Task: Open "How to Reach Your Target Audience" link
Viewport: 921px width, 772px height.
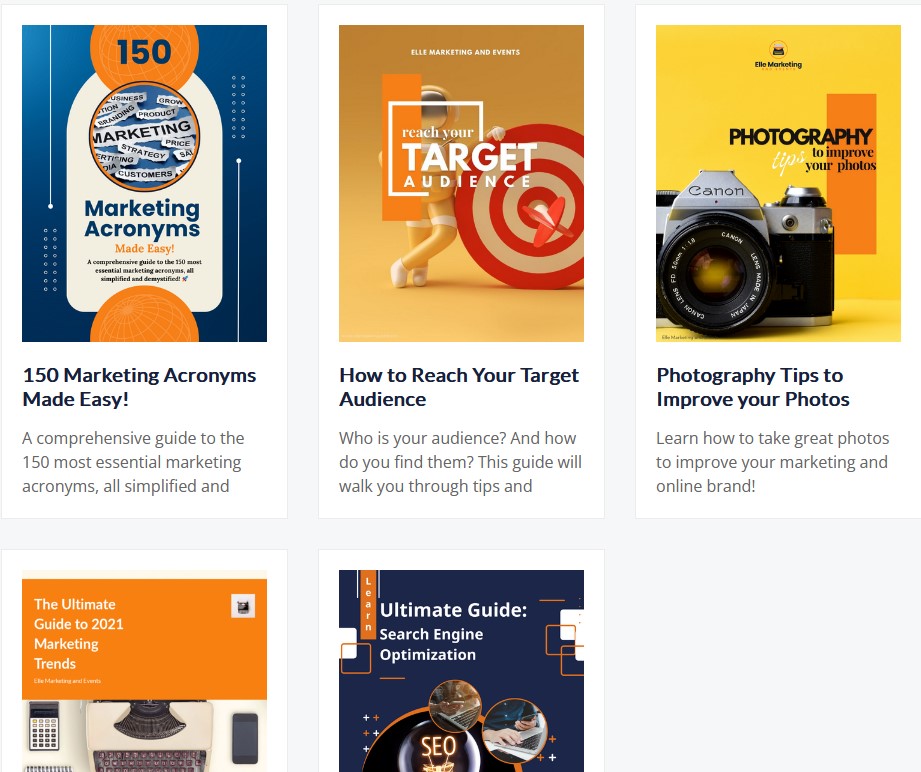Action: click(459, 387)
